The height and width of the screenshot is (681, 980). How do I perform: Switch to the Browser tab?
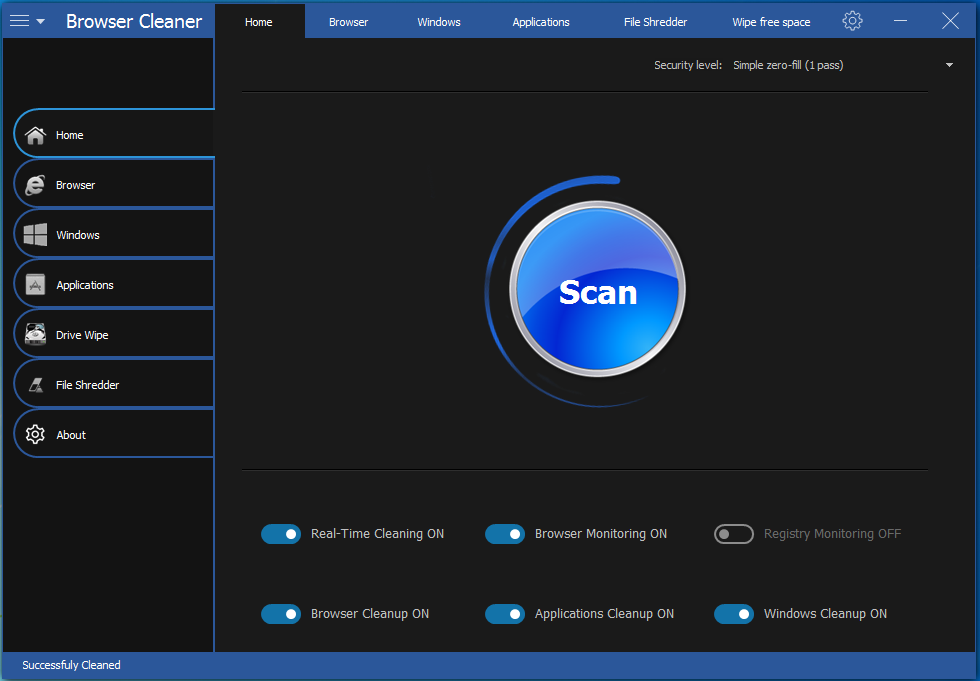tap(349, 22)
